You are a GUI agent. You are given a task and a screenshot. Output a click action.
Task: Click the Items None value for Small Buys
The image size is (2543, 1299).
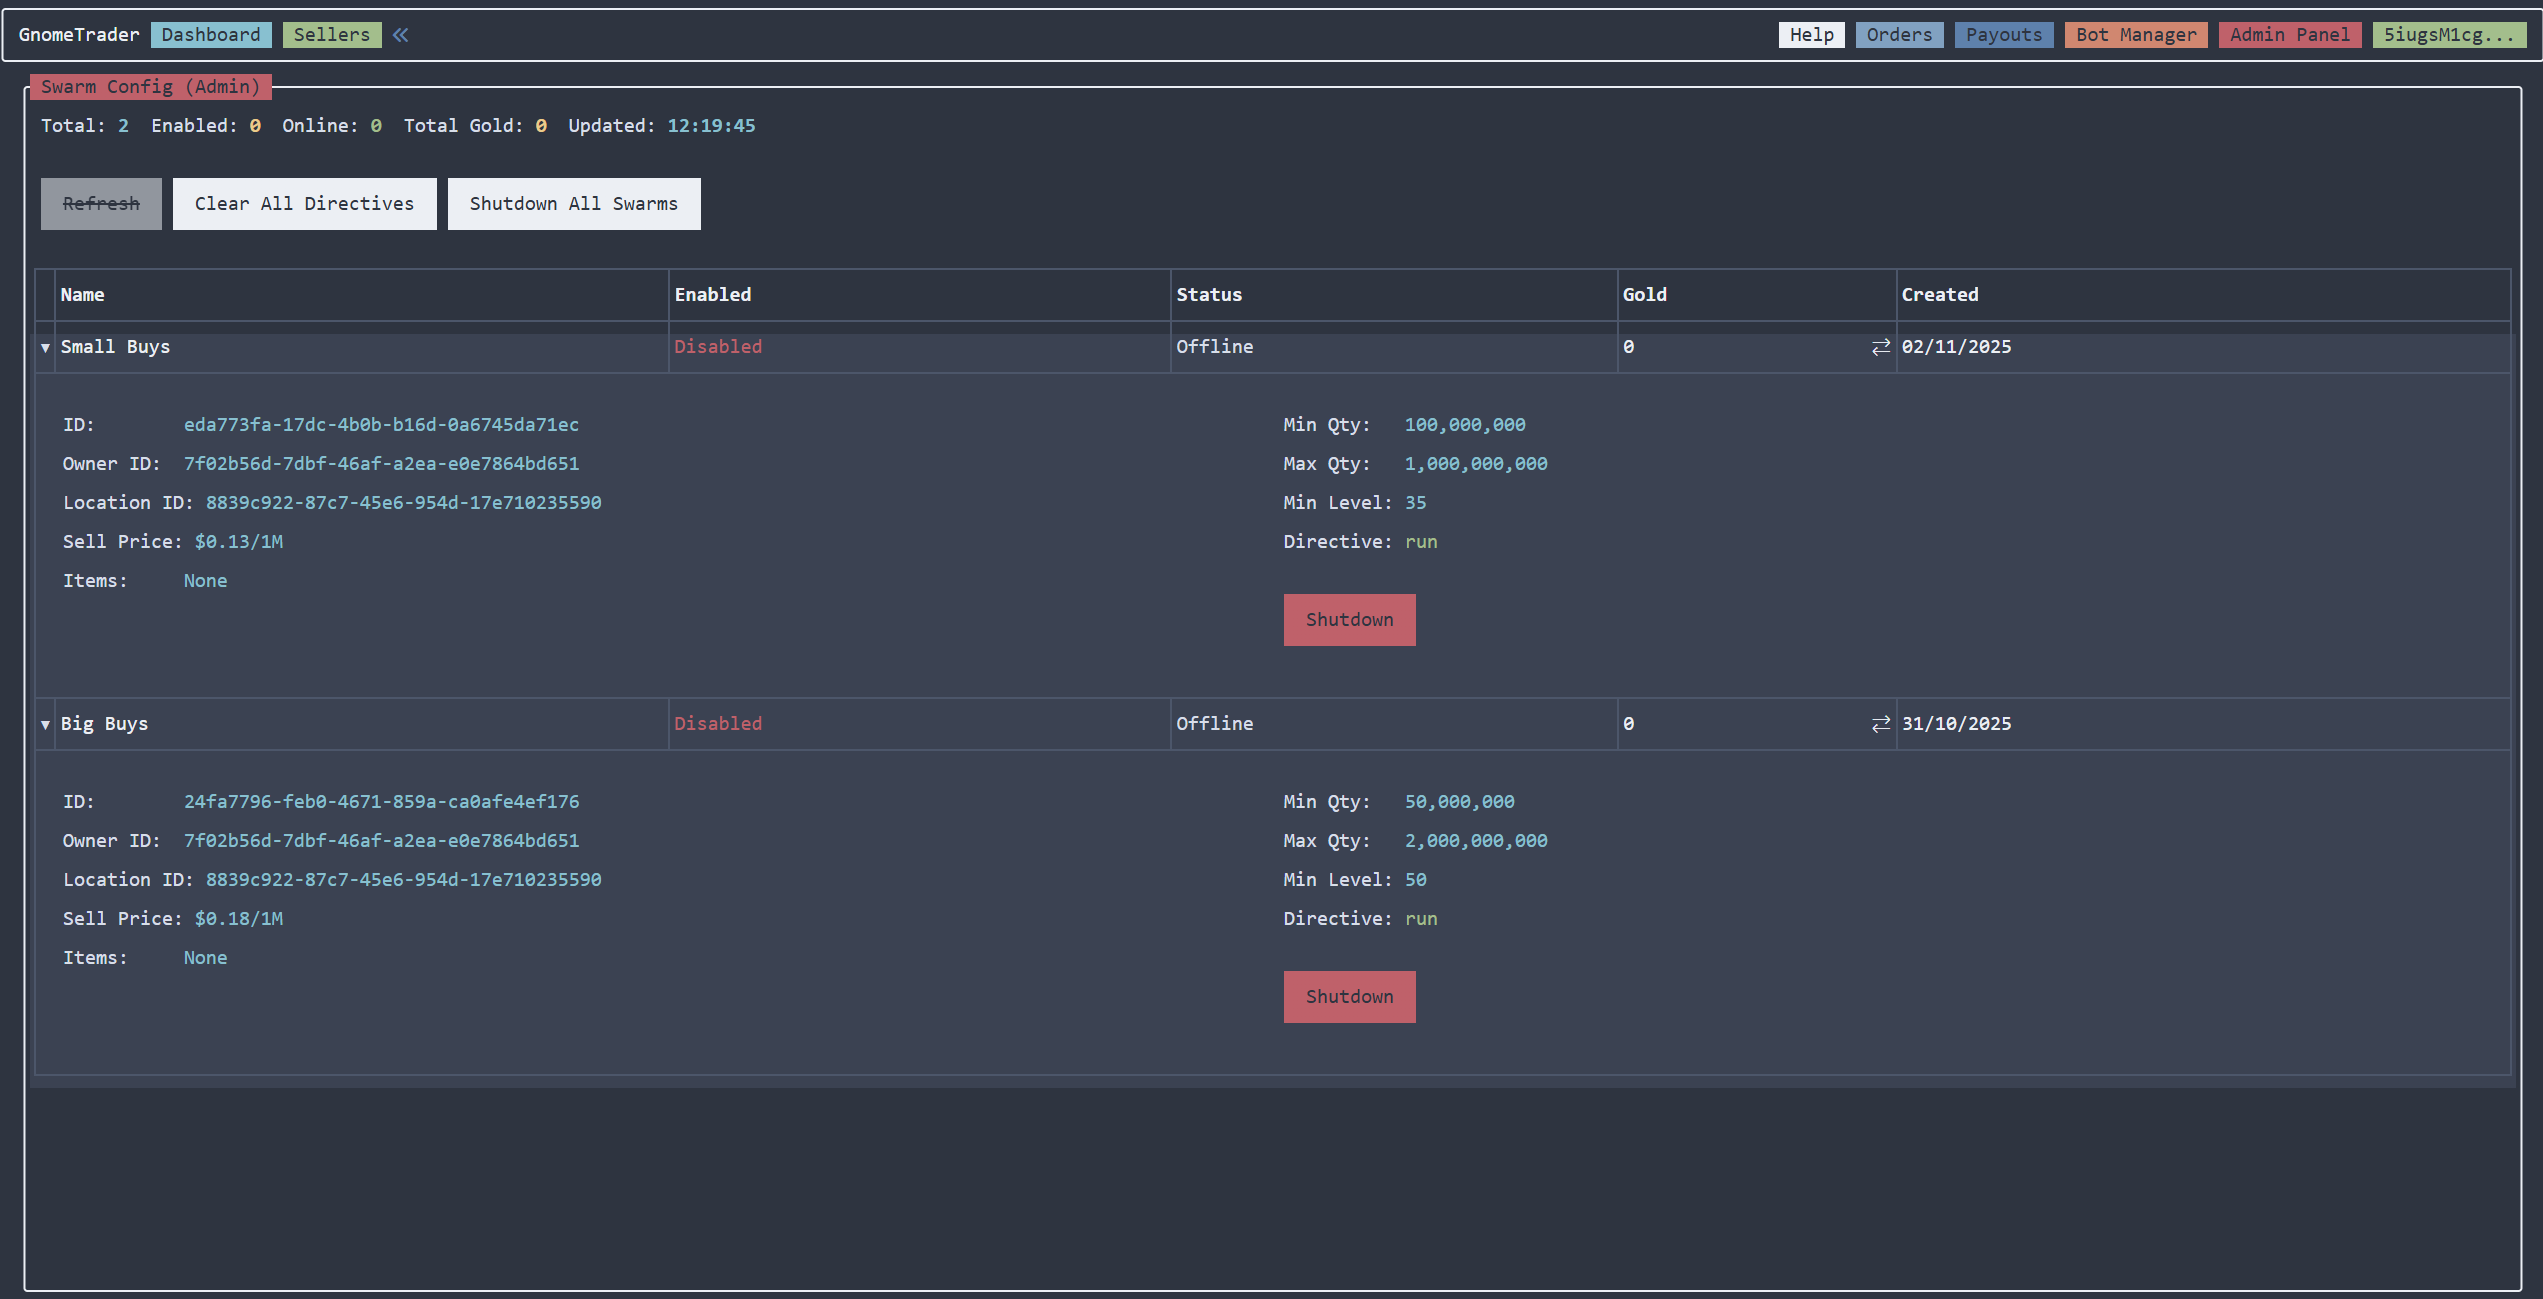pos(205,581)
